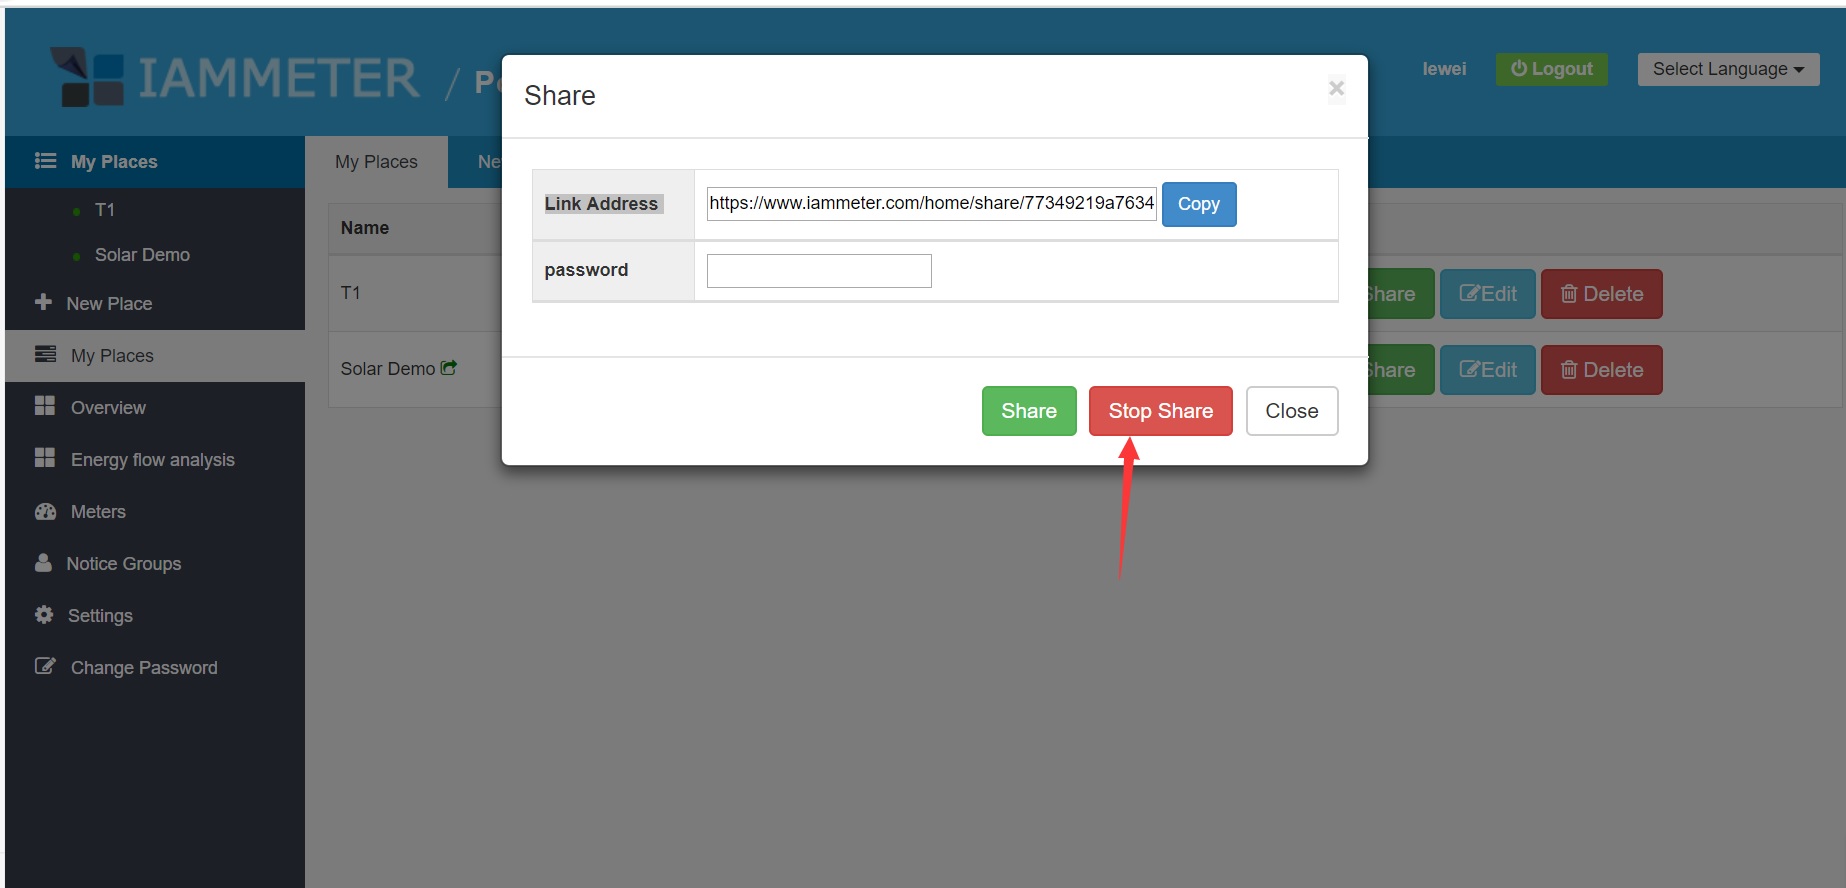Select T1 place in sidebar tree
This screenshot has width=1846, height=888.
(x=104, y=210)
